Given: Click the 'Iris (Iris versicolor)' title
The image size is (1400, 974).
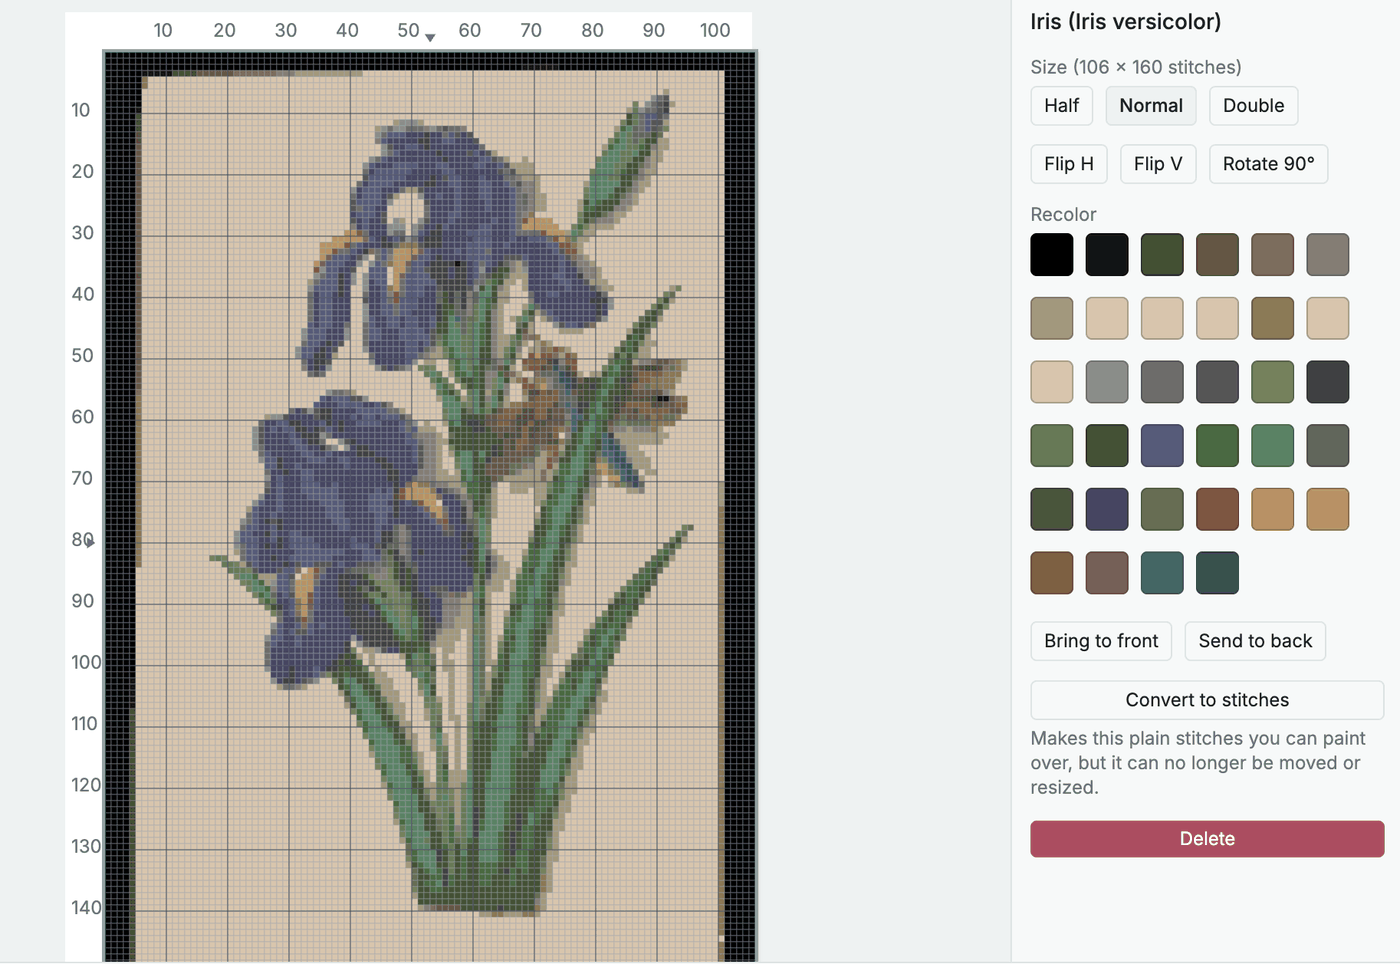Looking at the screenshot, I should [x=1125, y=22].
